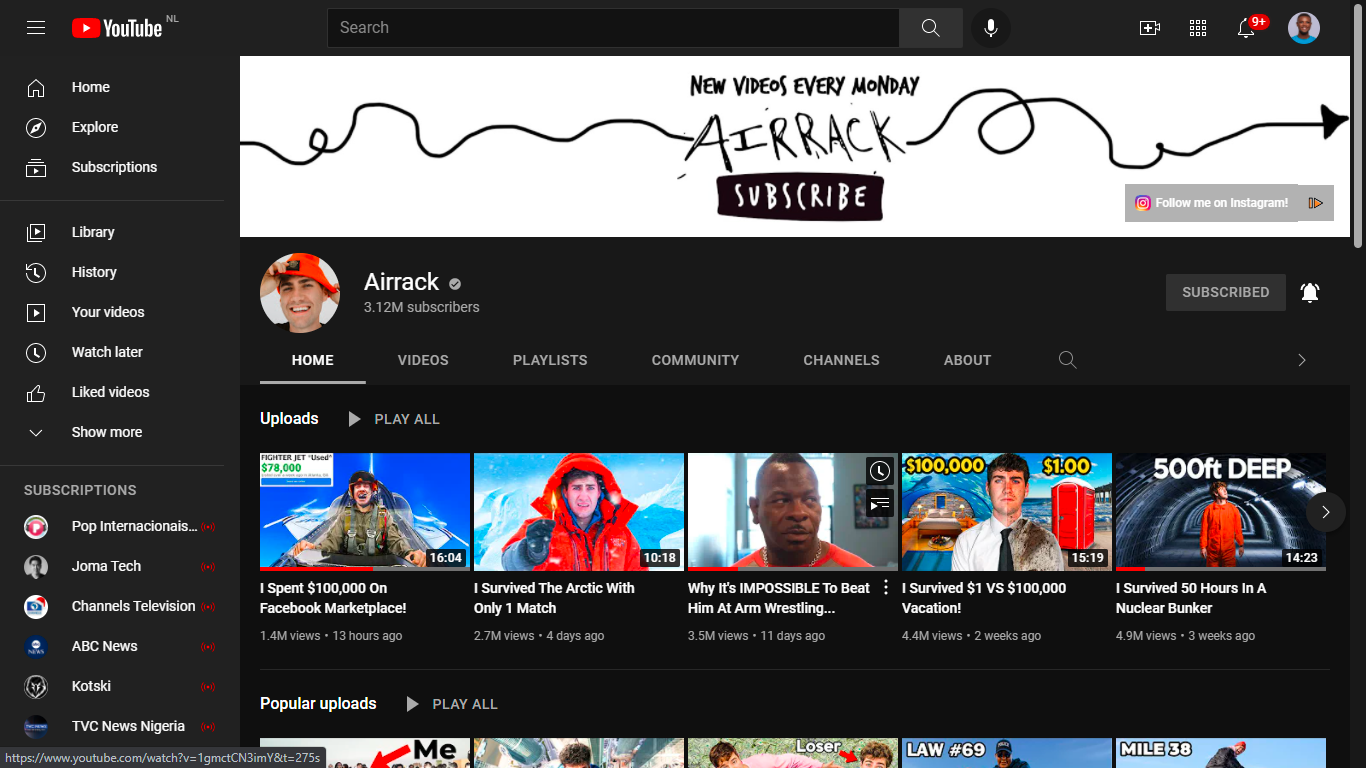
Task: Open title 'Why It's IMPOSSIBLE To Beat Him'
Action: point(779,598)
